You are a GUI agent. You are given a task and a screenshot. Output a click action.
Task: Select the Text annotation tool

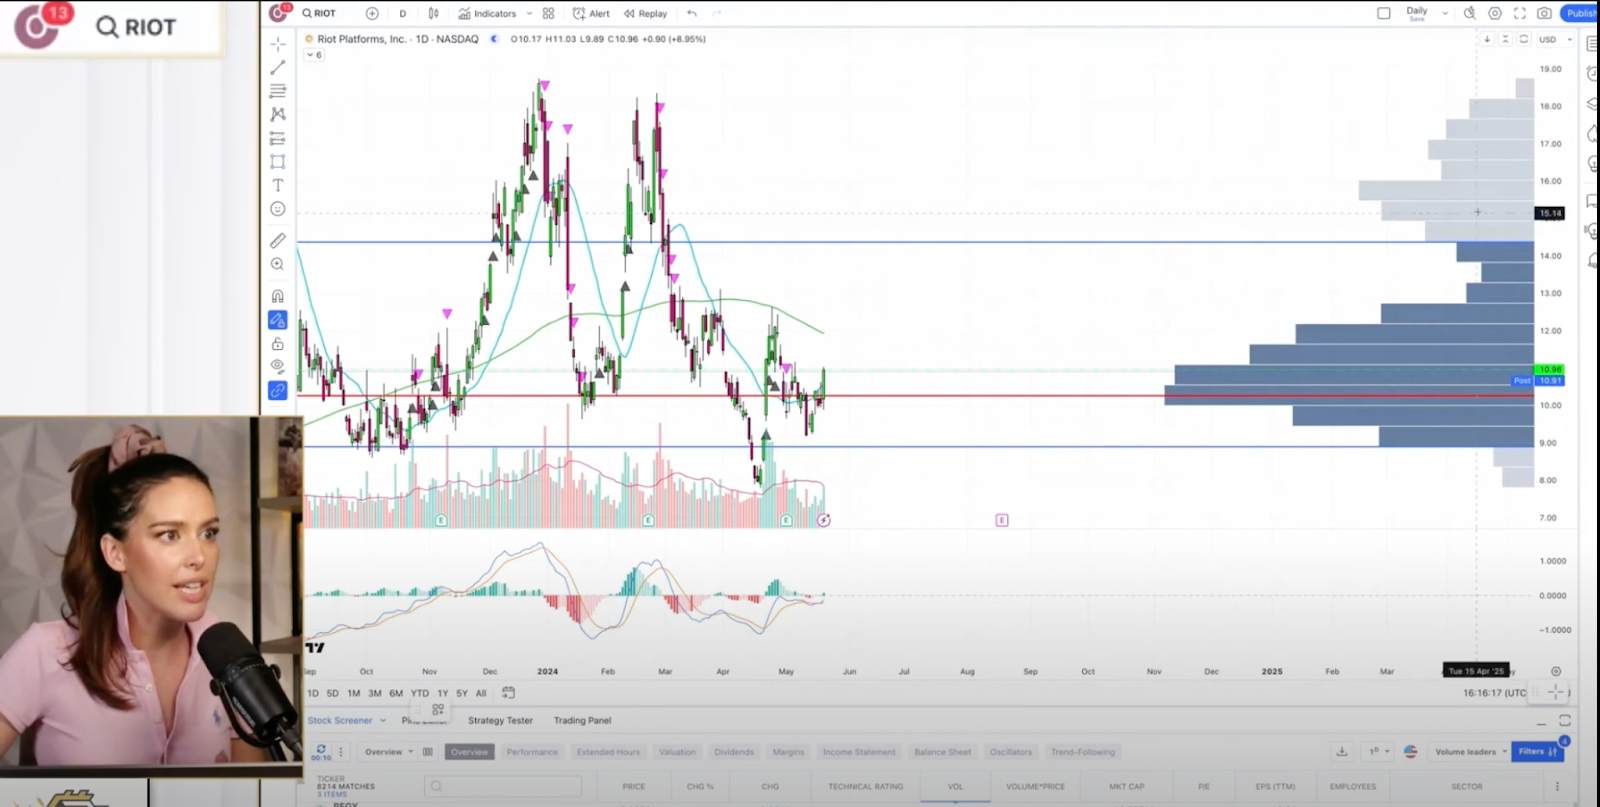[x=278, y=185]
